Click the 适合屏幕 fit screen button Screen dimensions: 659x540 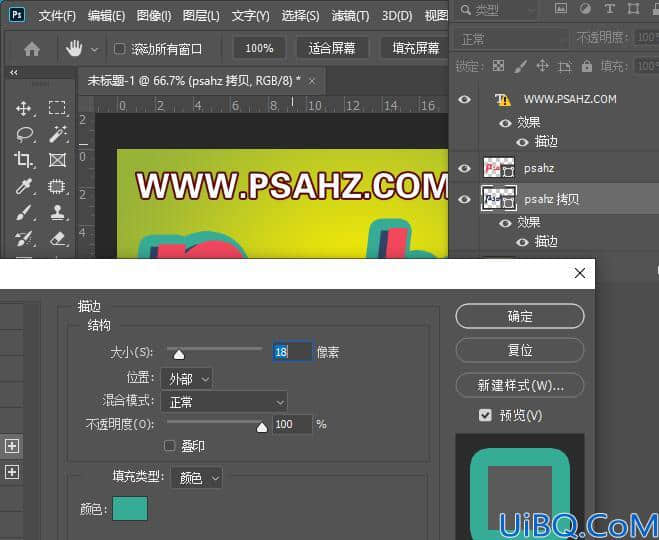[332, 48]
